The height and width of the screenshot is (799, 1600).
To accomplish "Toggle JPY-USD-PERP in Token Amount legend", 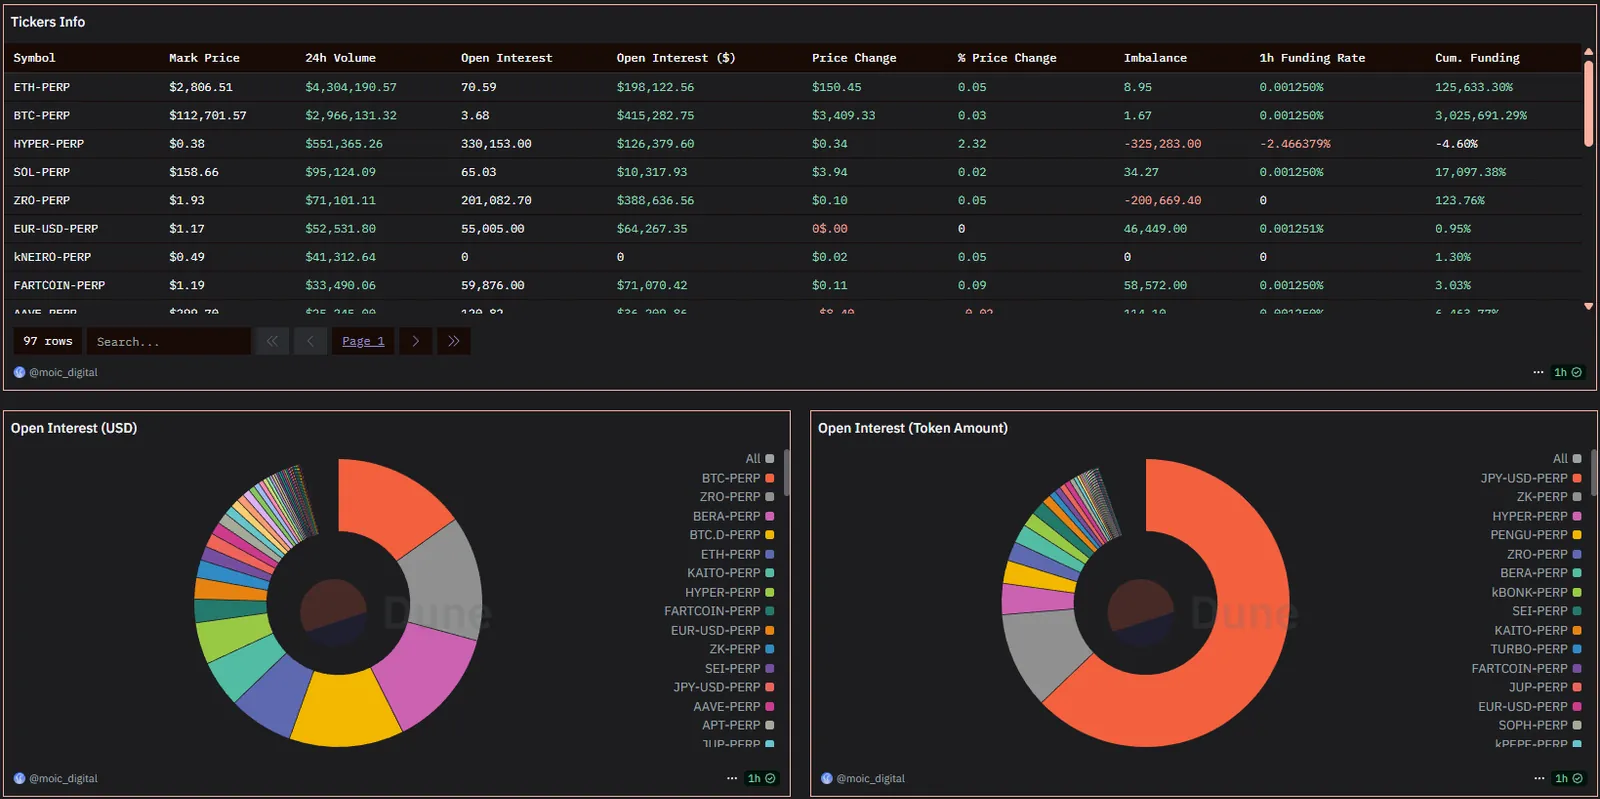I will [1530, 478].
